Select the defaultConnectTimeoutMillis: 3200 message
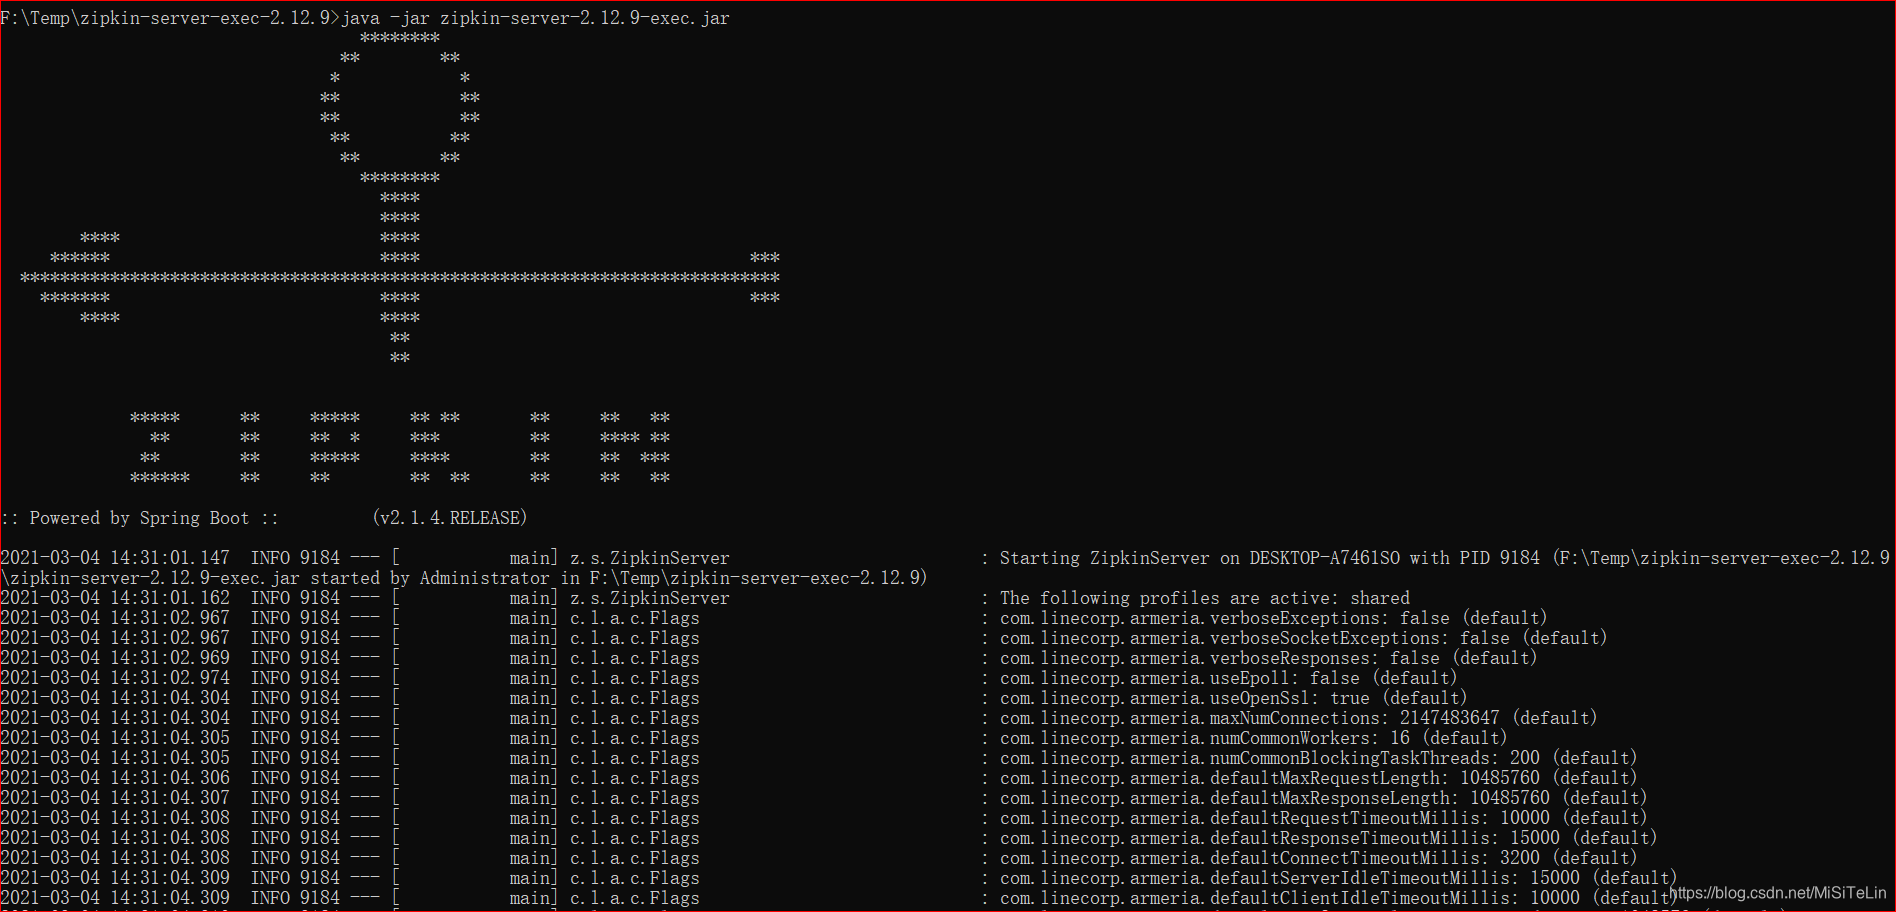1896x912 pixels. (1318, 858)
